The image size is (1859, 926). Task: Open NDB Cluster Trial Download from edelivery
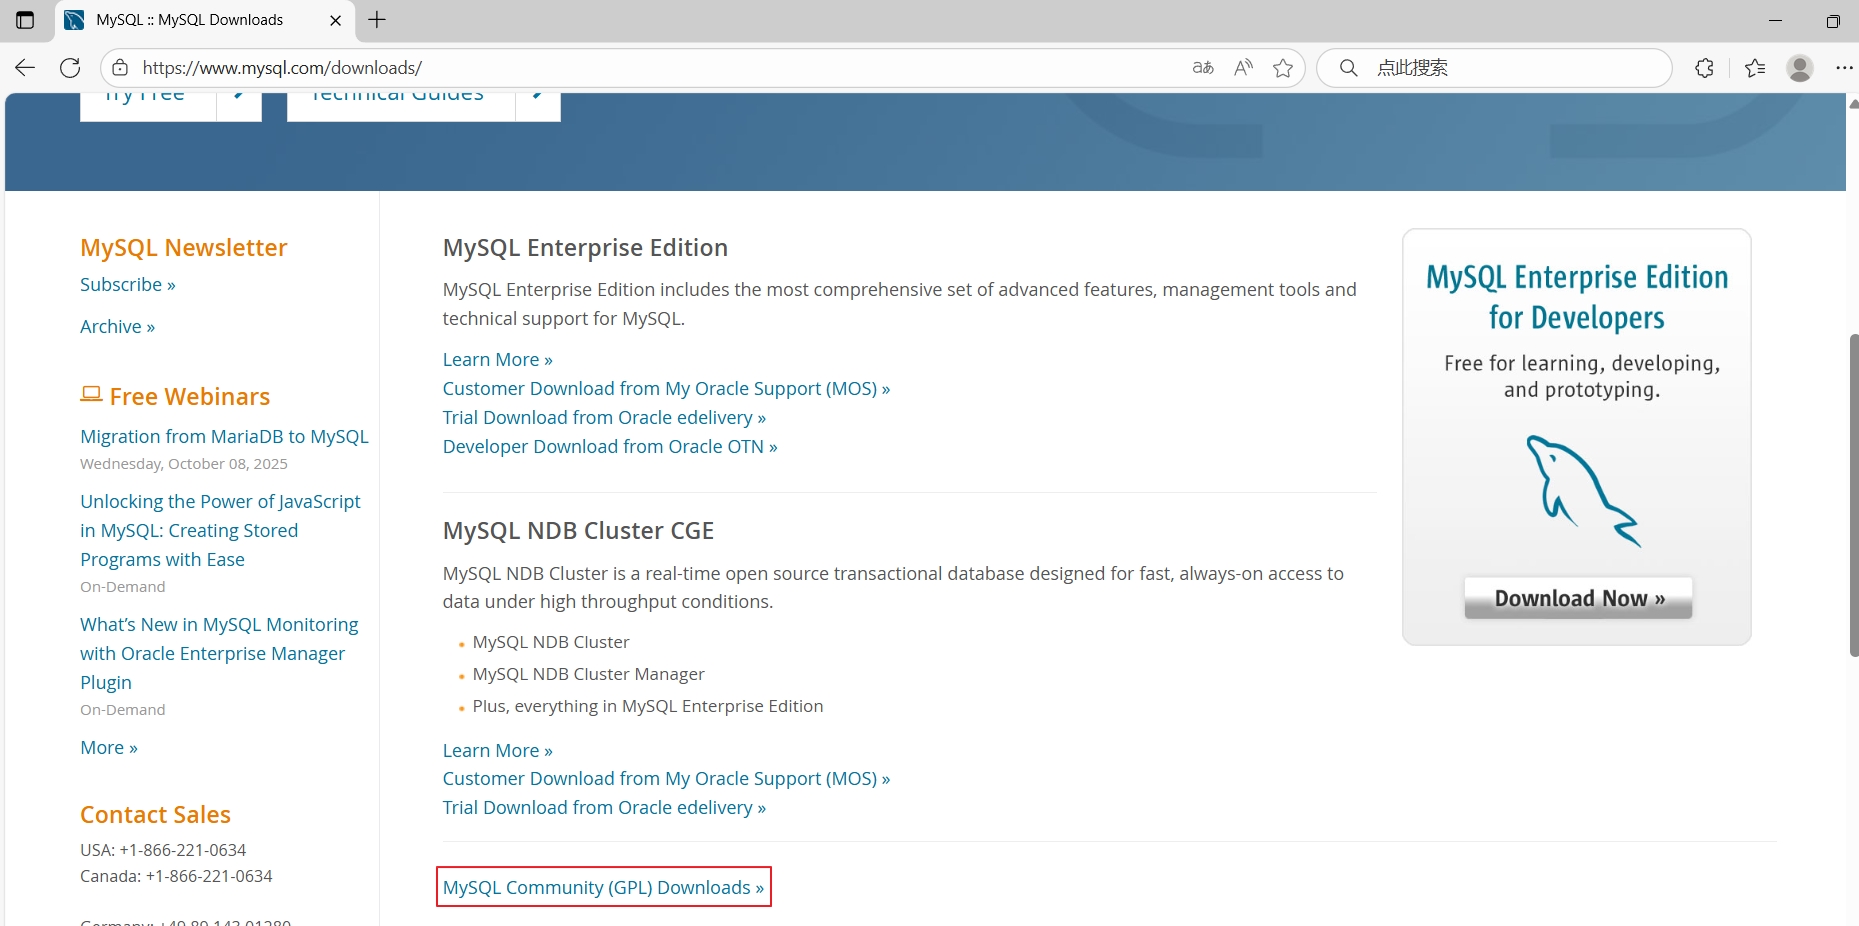tap(604, 808)
